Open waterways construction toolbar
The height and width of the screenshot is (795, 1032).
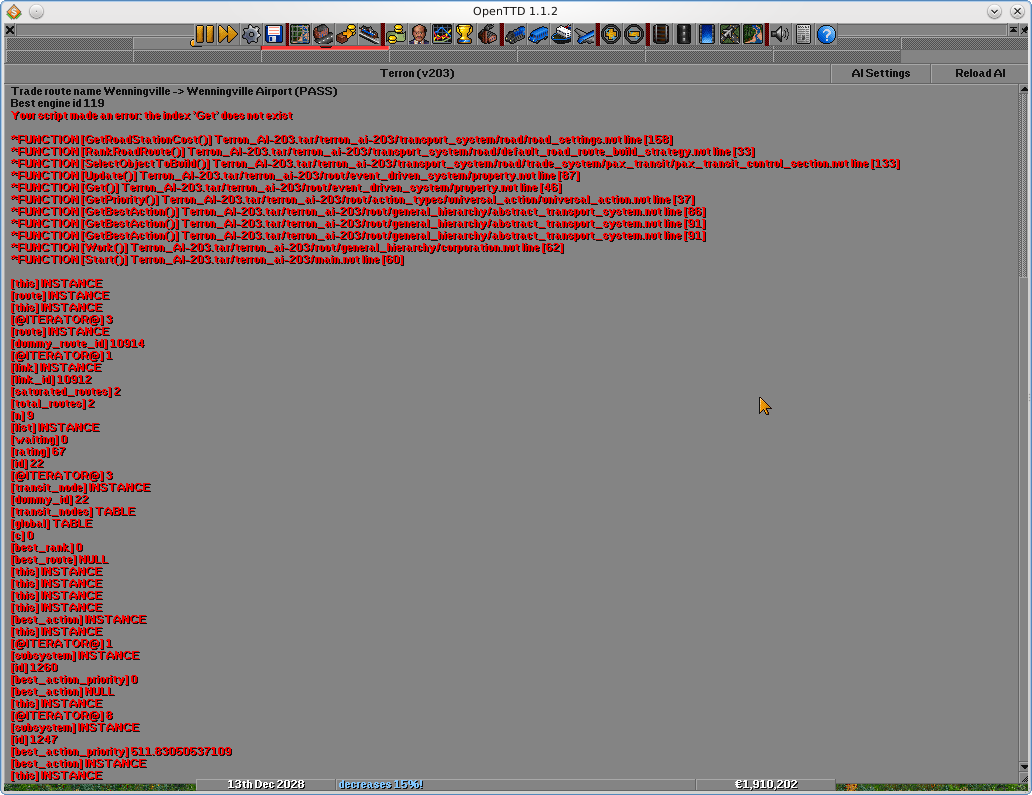(706, 34)
